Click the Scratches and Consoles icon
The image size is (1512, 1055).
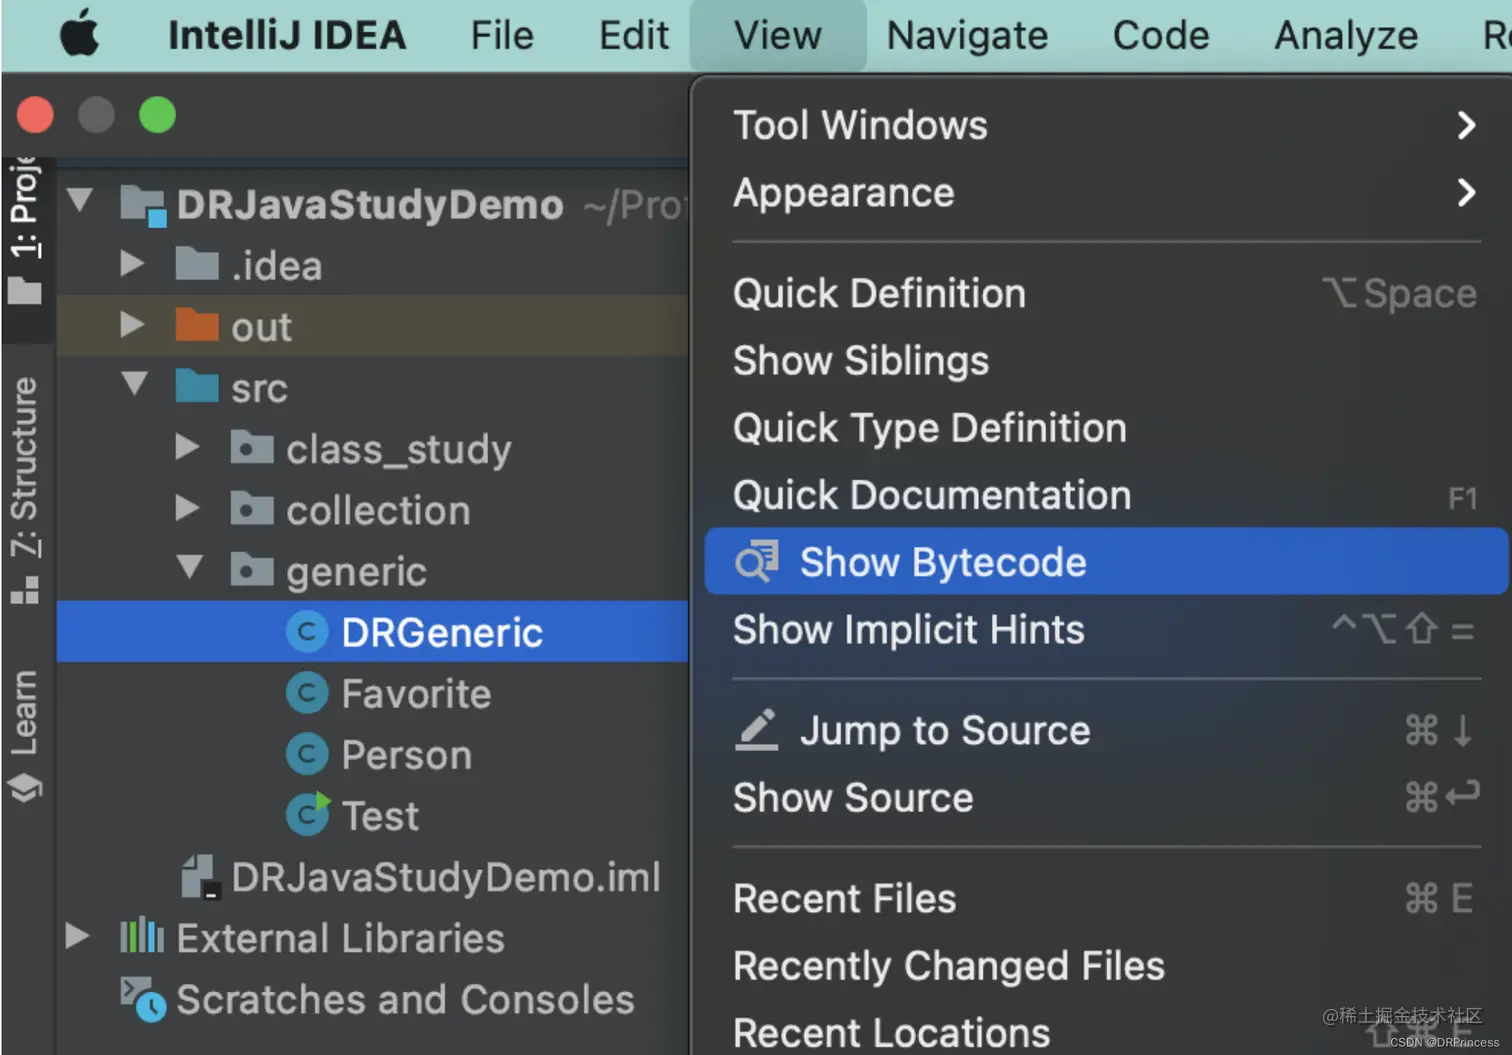click(143, 998)
